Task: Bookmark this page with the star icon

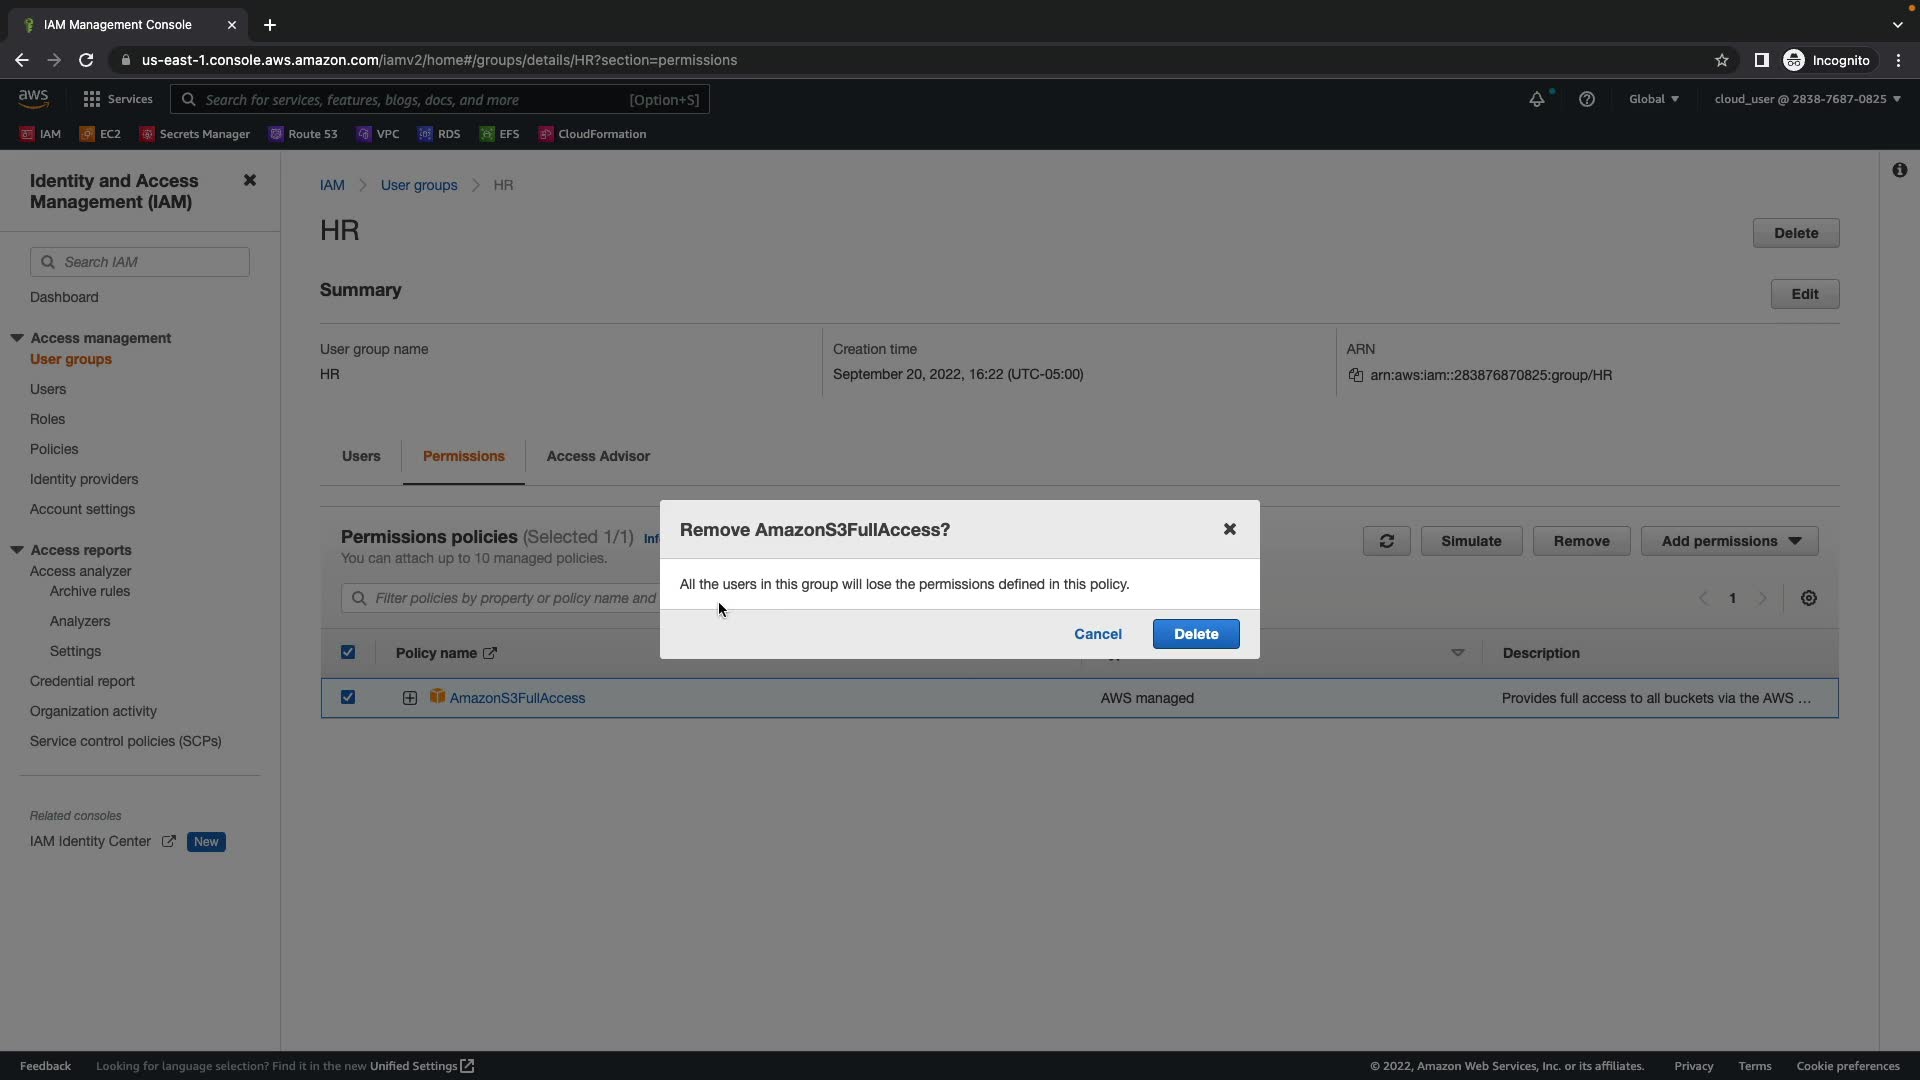Action: click(1721, 60)
